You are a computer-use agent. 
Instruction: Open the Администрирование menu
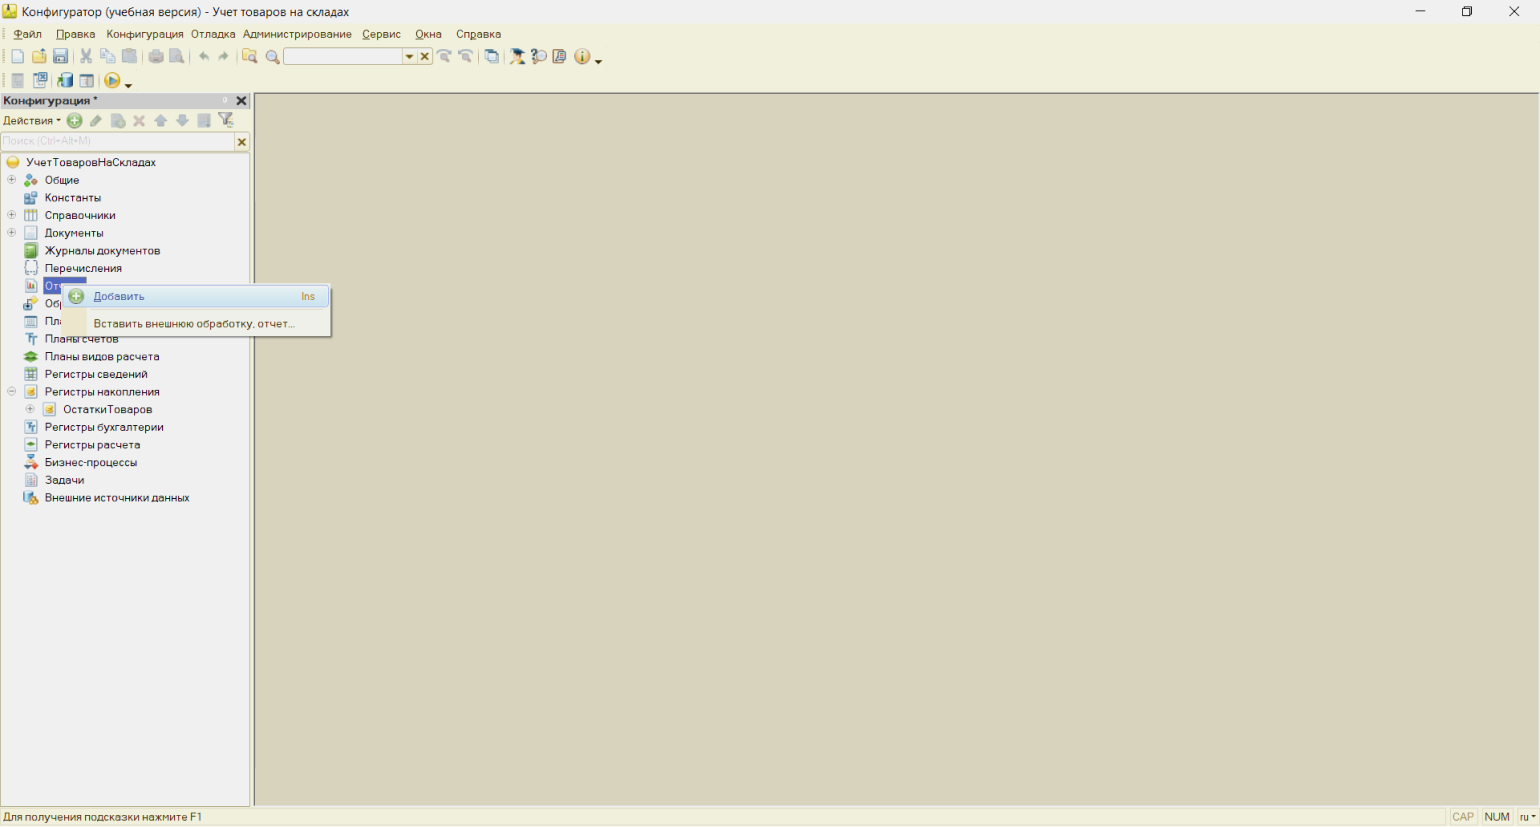pyautogui.click(x=297, y=34)
